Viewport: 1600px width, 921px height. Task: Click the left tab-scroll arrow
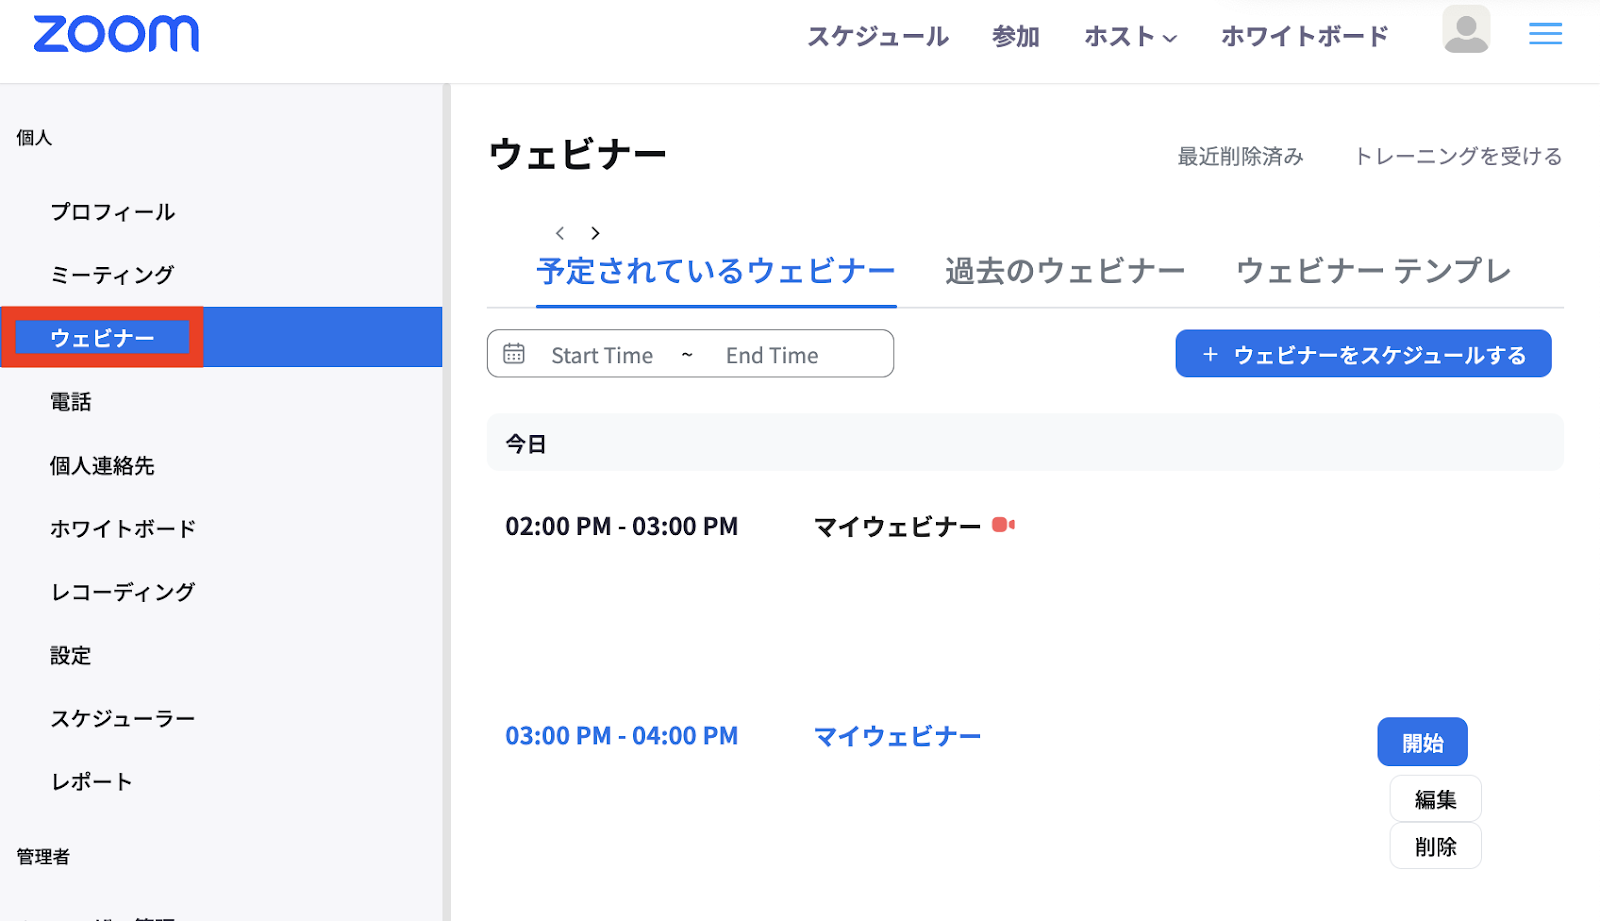point(560,233)
